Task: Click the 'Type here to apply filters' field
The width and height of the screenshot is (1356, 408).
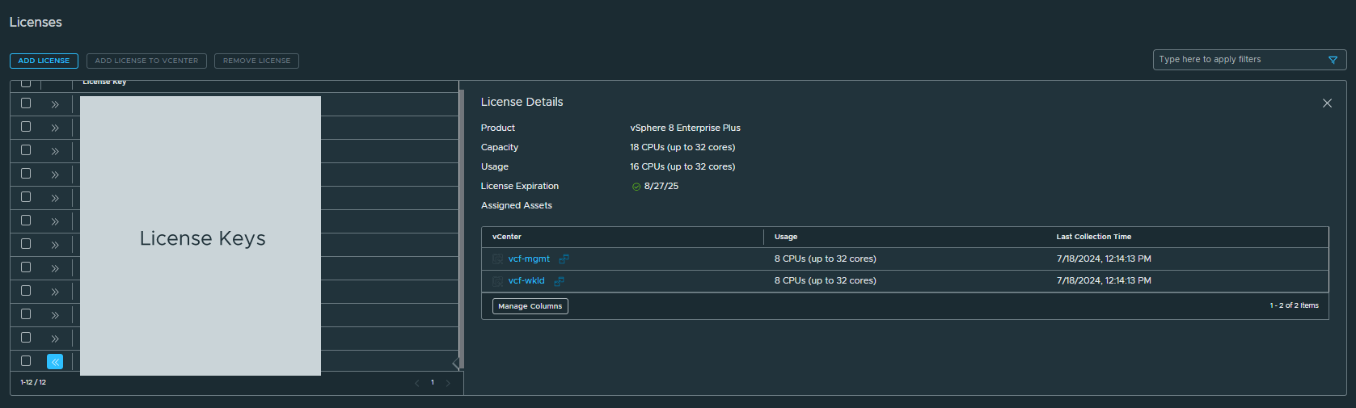Action: [x=1238, y=60]
